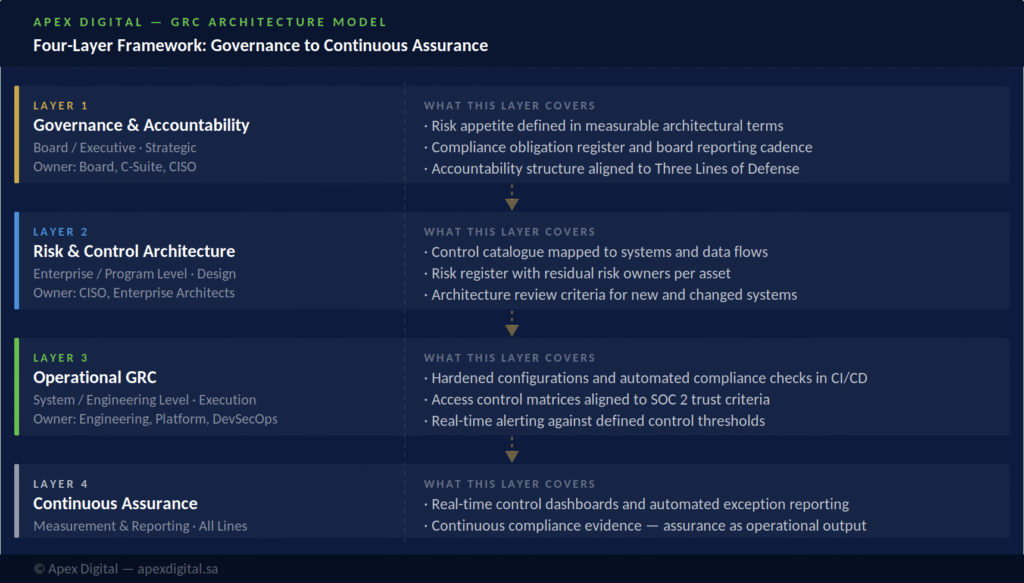Click the SOC 2 trust criteria bullet

pos(597,399)
